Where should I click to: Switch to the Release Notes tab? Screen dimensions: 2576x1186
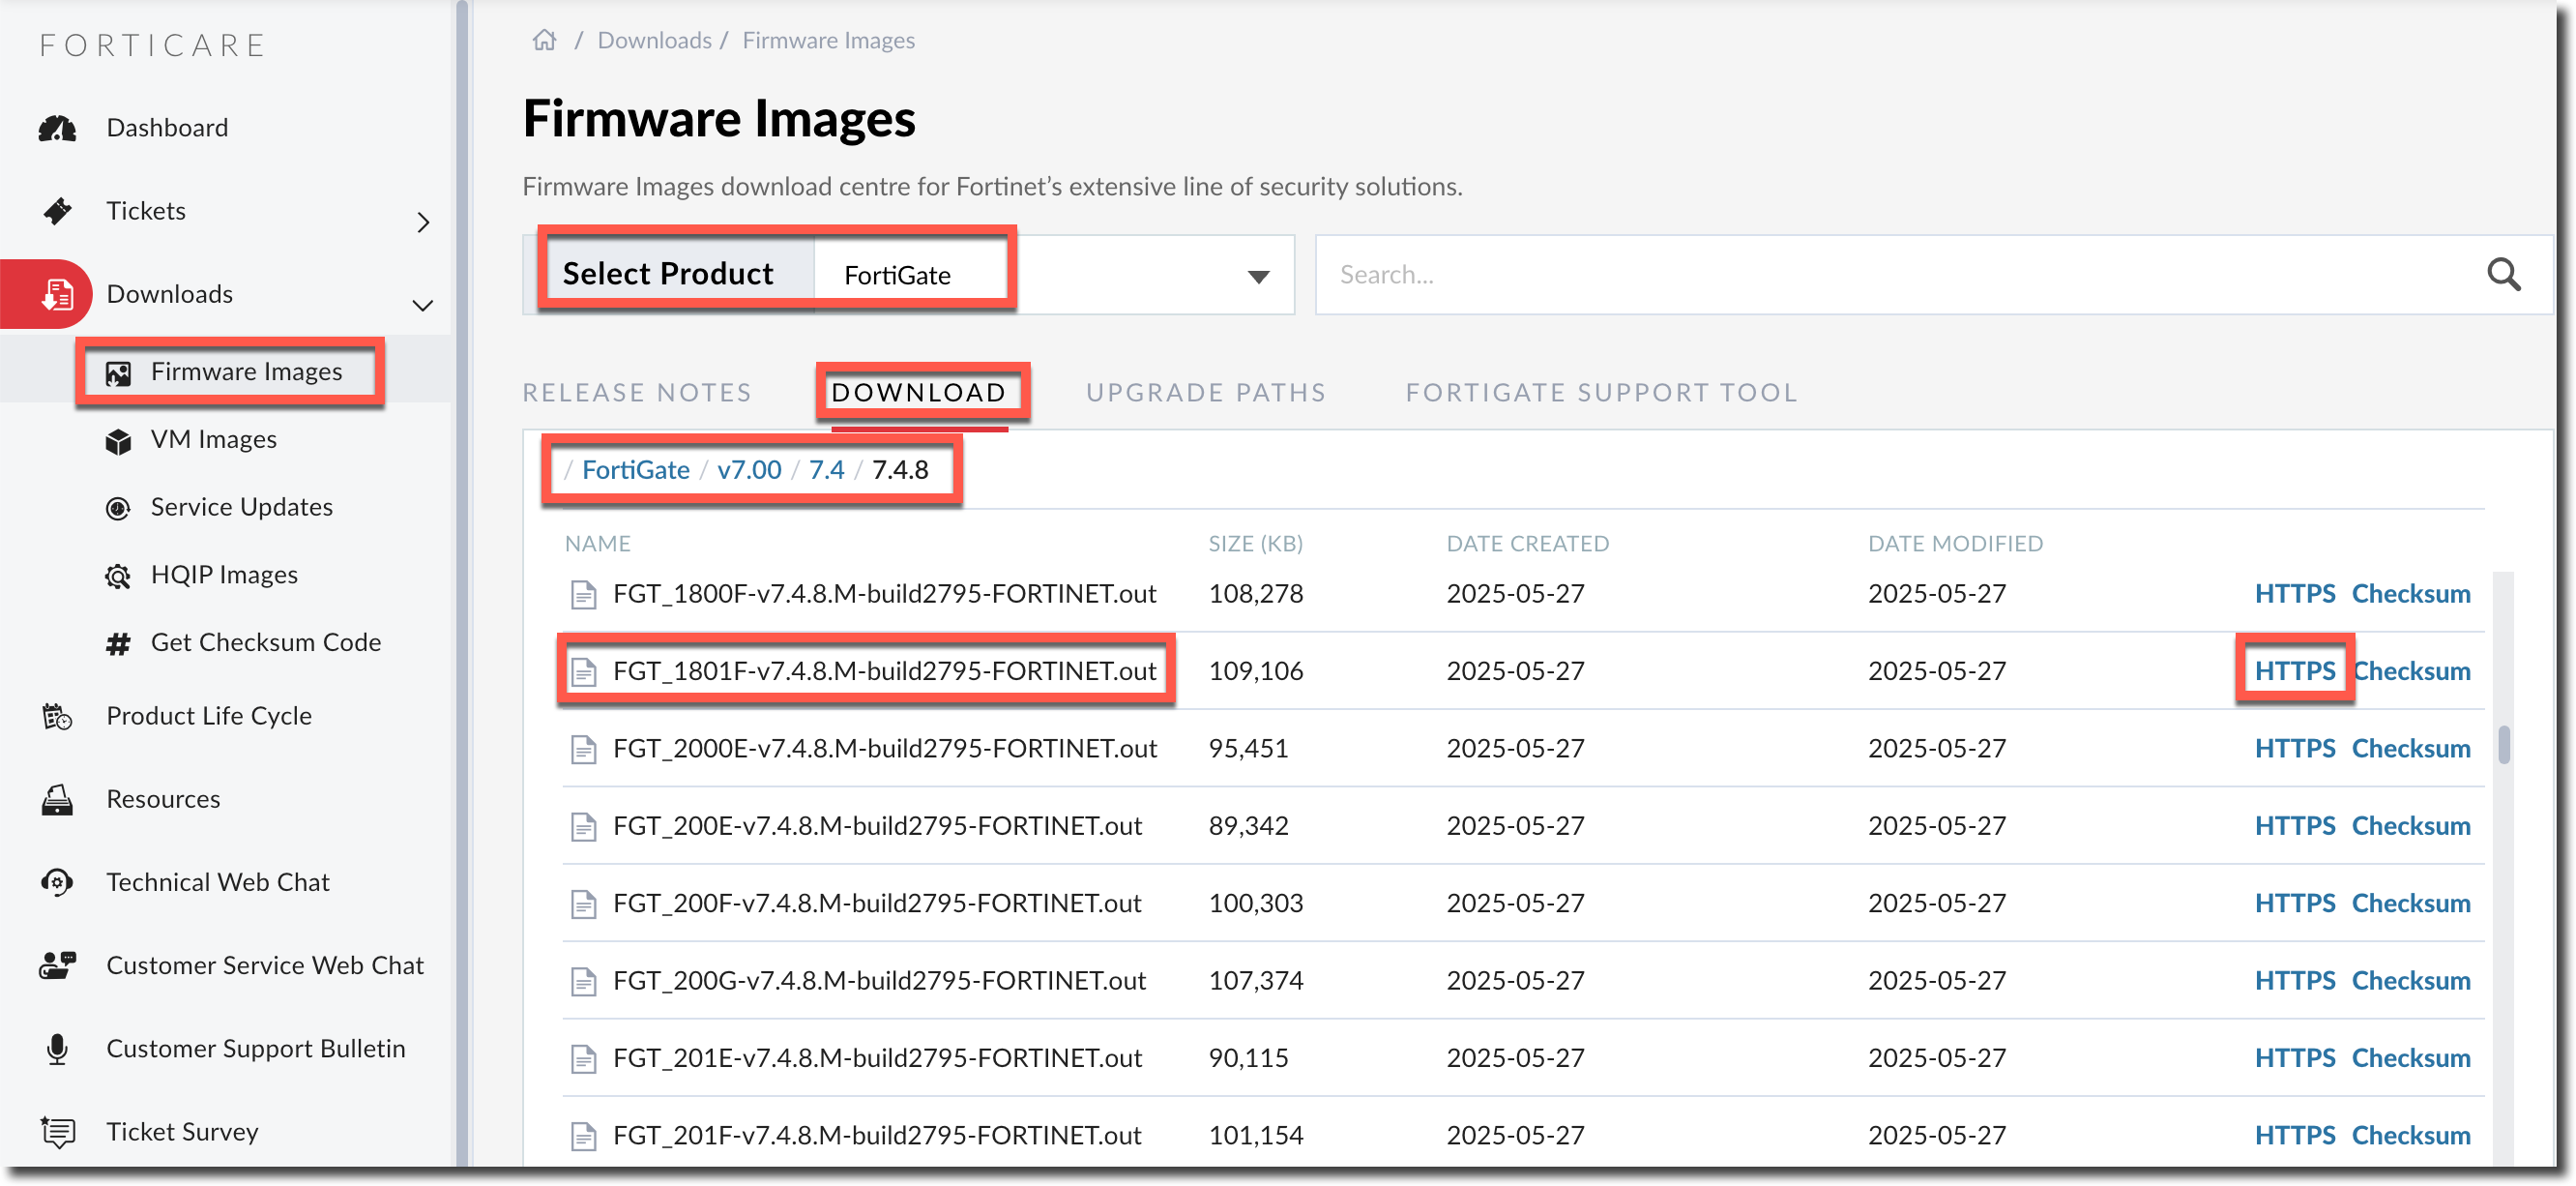[x=637, y=393]
